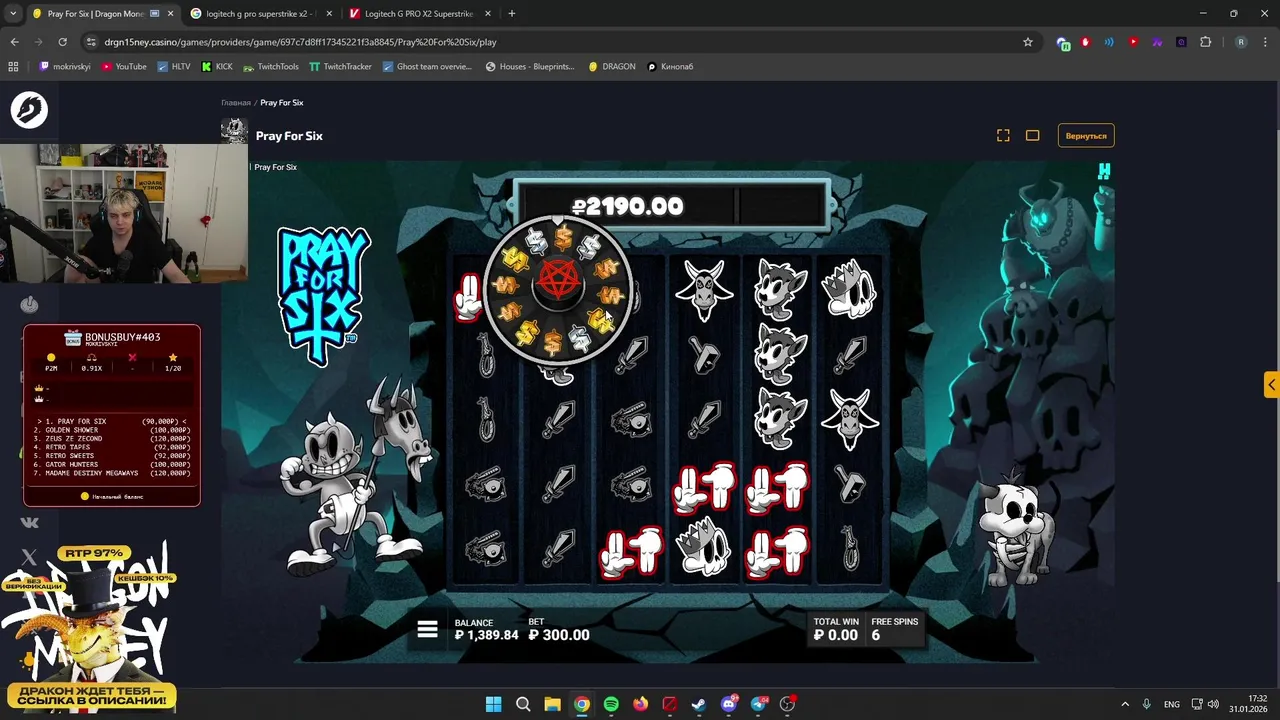The image size is (1280, 720).
Task: Expand the orange side panel arrow
Action: click(x=1271, y=384)
